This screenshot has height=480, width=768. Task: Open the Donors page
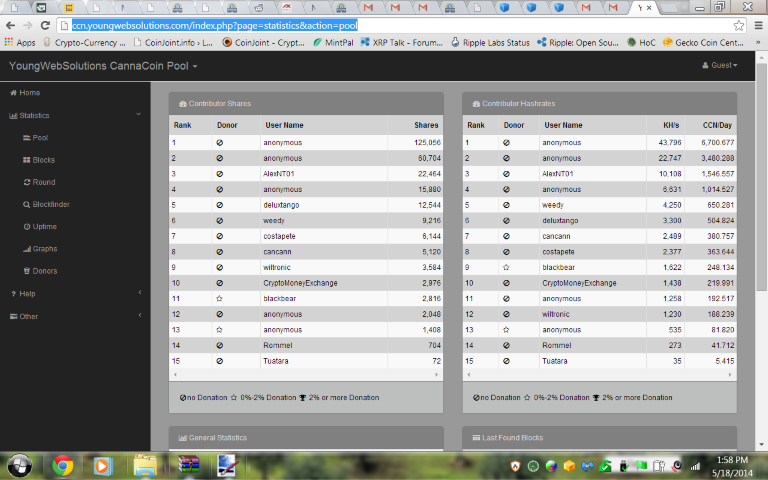pos(45,270)
